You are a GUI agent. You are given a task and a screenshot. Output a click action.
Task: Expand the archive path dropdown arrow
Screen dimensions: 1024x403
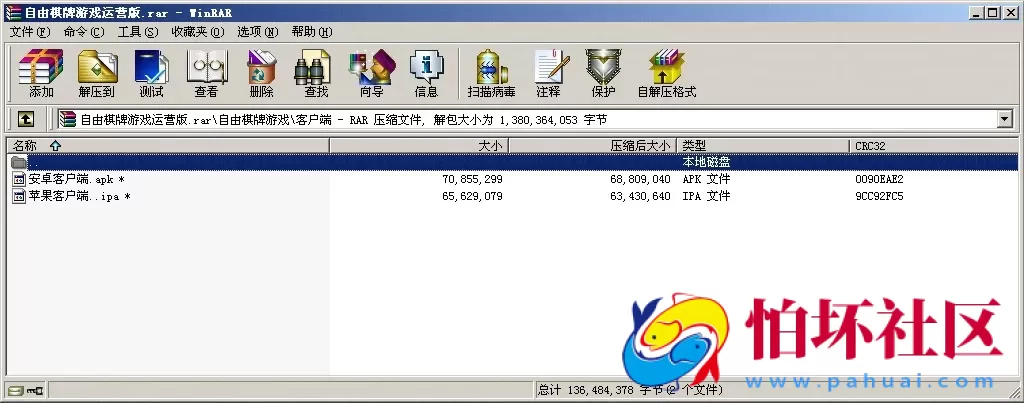pyautogui.click(x=1004, y=119)
